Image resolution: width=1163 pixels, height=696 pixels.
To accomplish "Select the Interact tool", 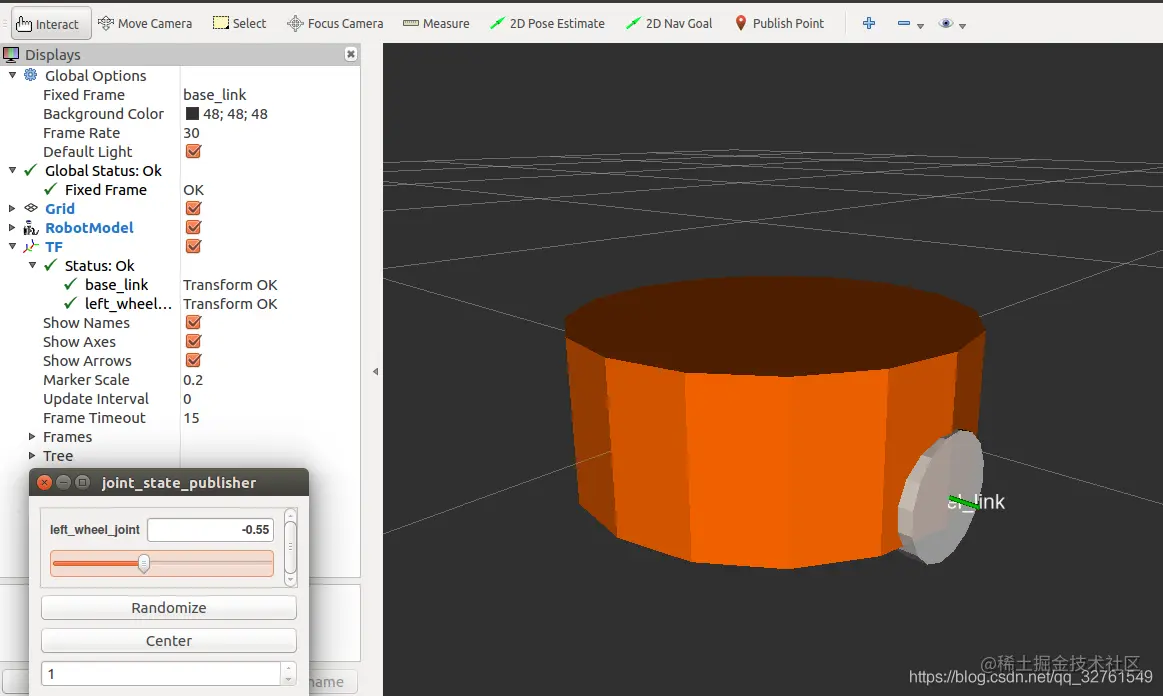I will [50, 24].
